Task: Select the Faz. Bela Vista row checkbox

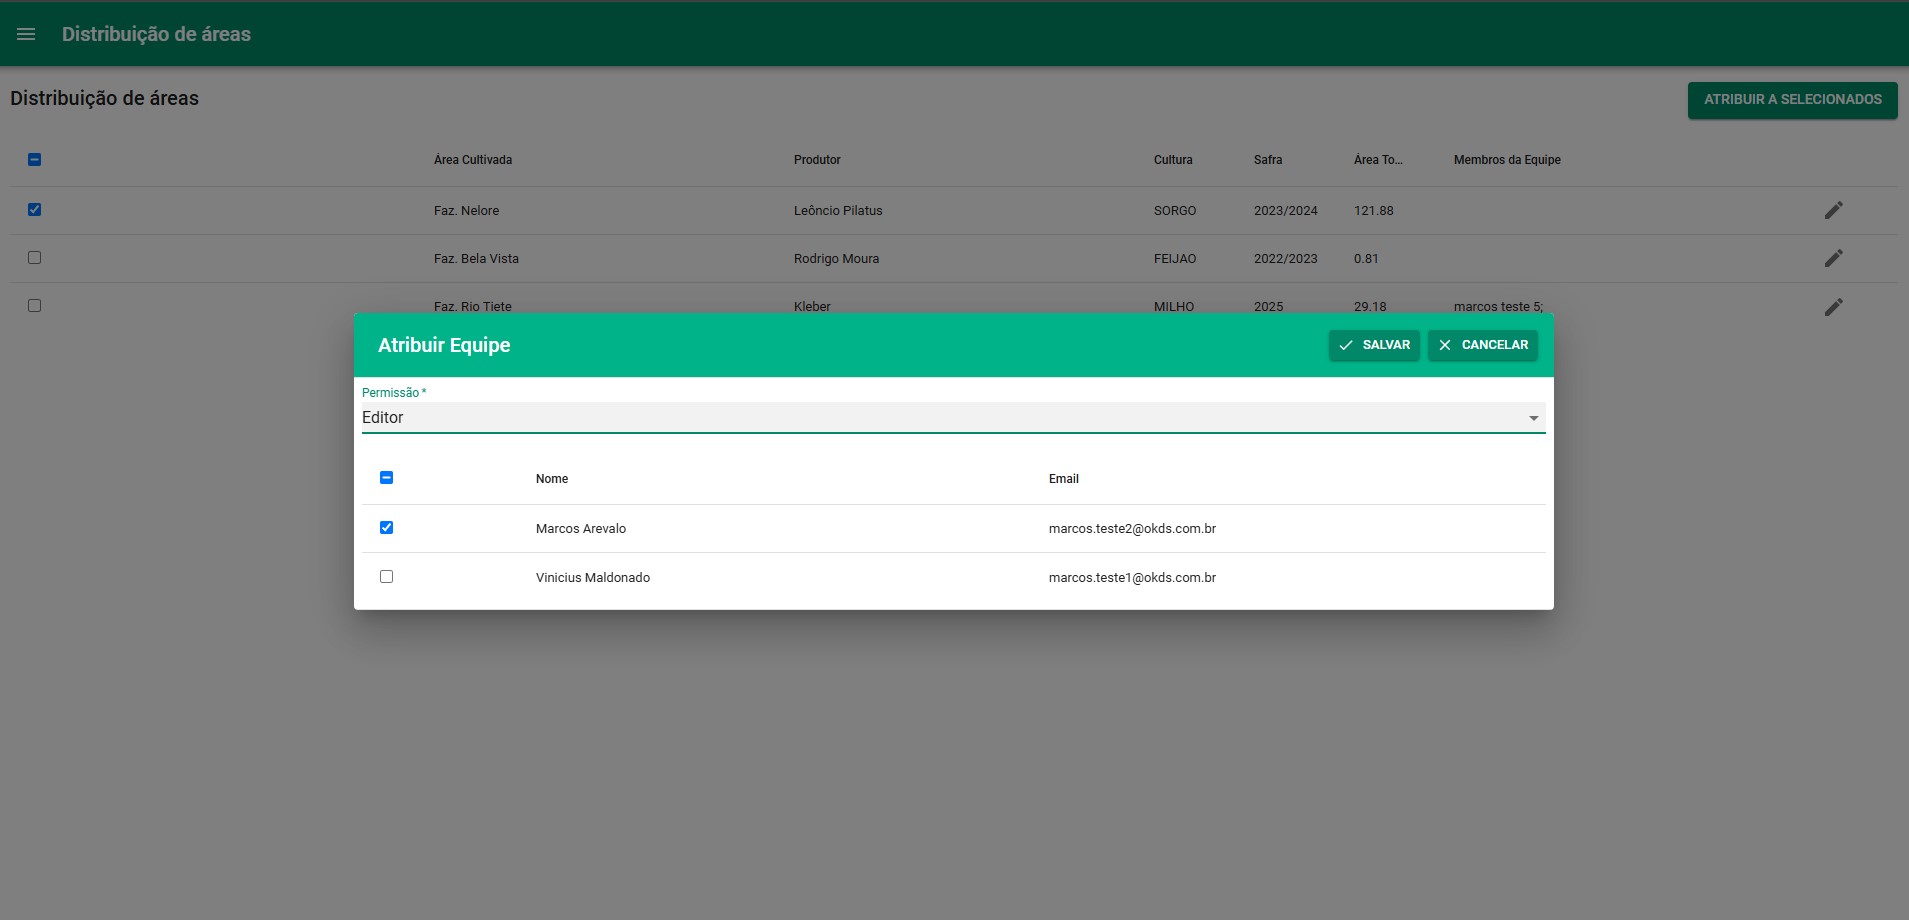Action: [35, 258]
